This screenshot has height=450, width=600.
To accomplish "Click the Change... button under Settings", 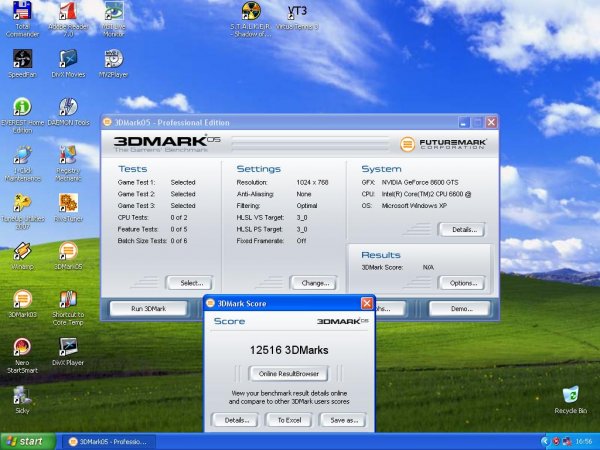I will pyautogui.click(x=314, y=283).
